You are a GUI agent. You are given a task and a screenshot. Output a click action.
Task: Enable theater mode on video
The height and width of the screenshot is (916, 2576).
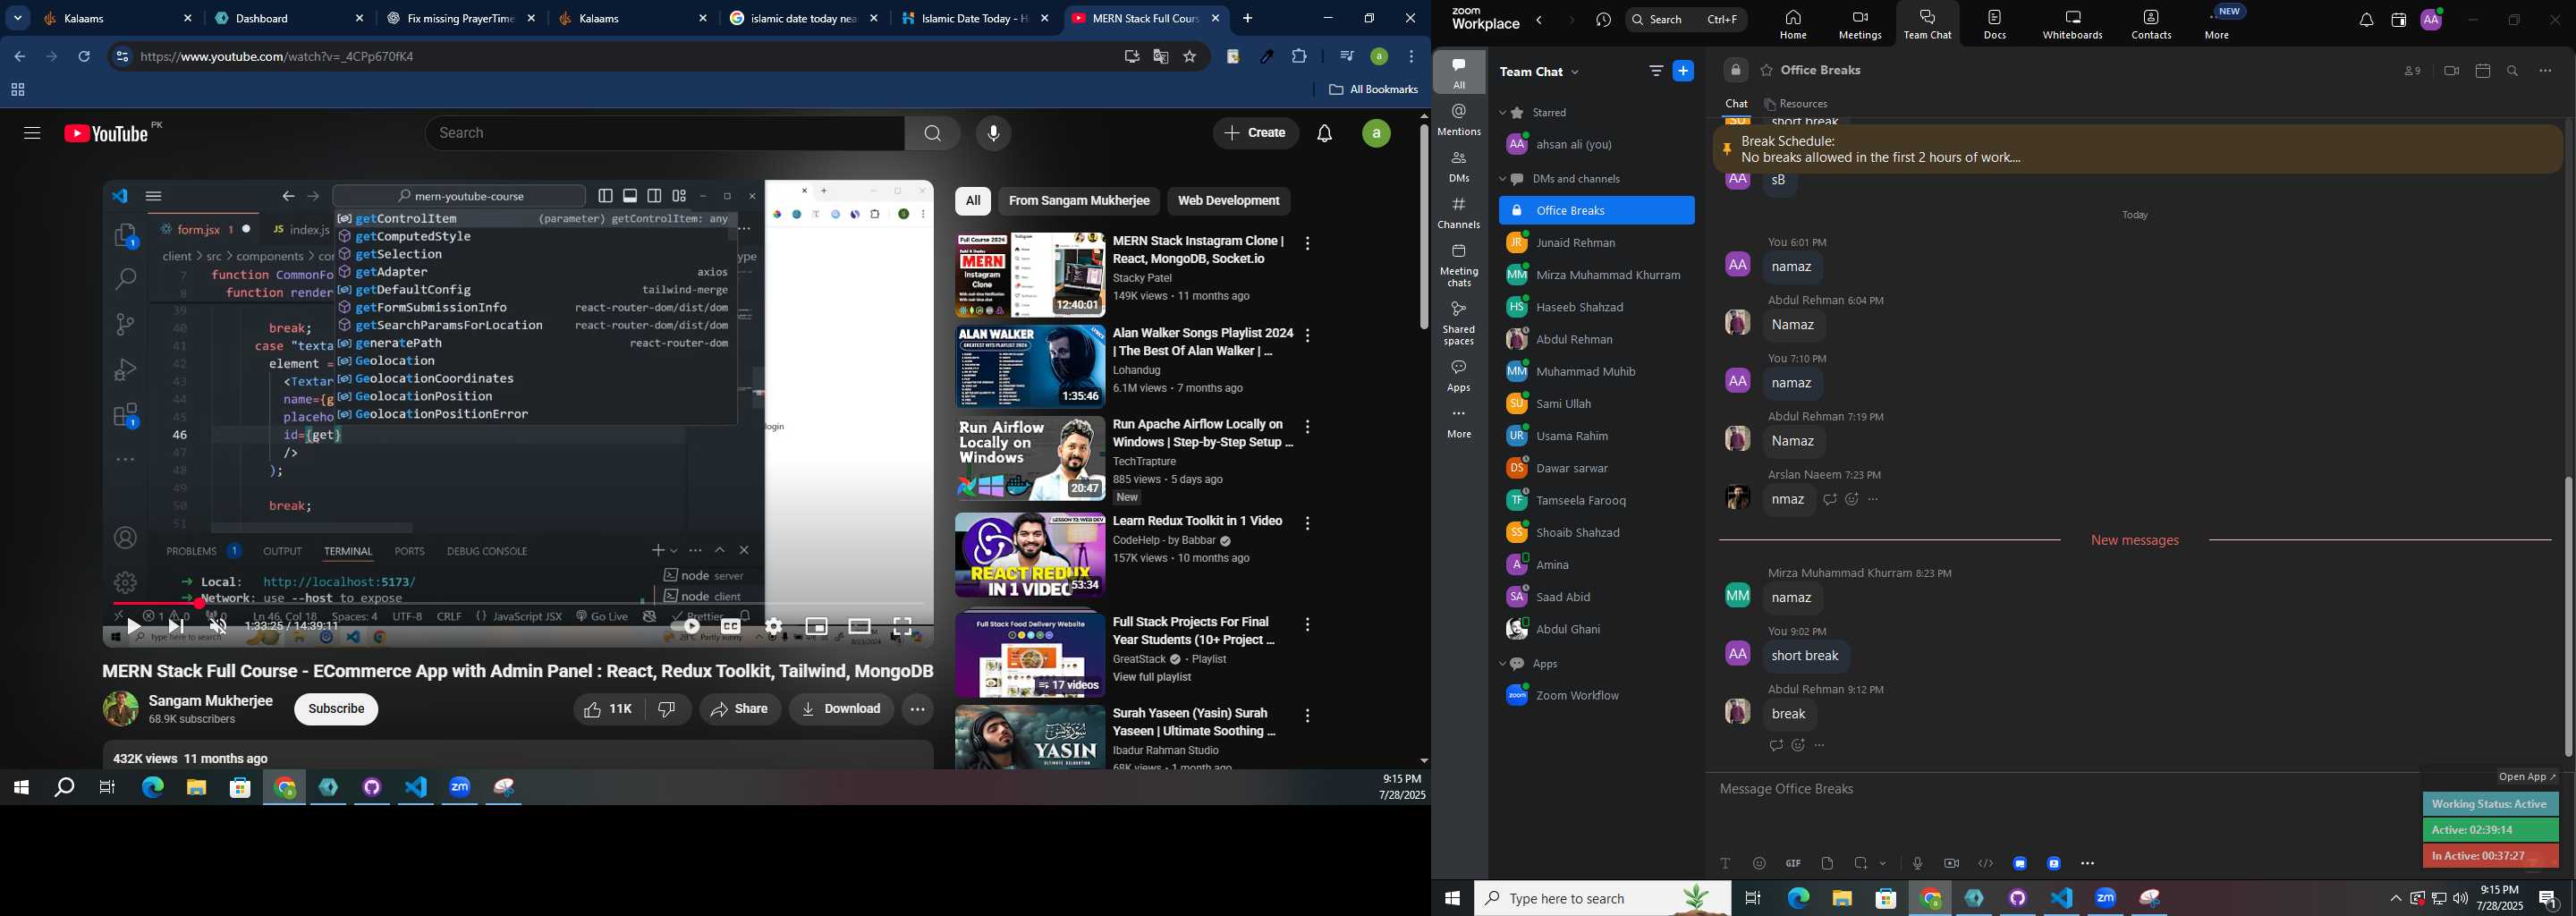pyautogui.click(x=860, y=627)
